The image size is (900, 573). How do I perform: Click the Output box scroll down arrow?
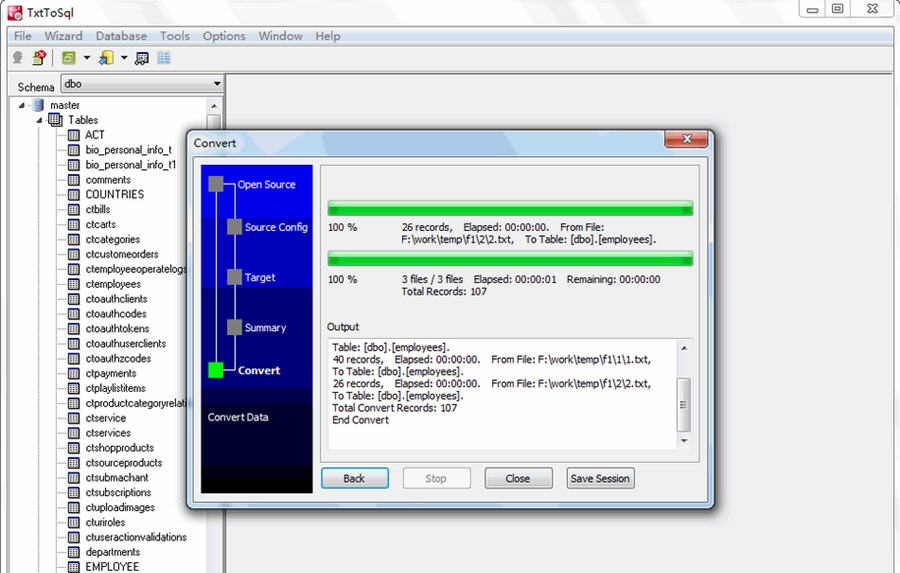pyautogui.click(x=684, y=441)
